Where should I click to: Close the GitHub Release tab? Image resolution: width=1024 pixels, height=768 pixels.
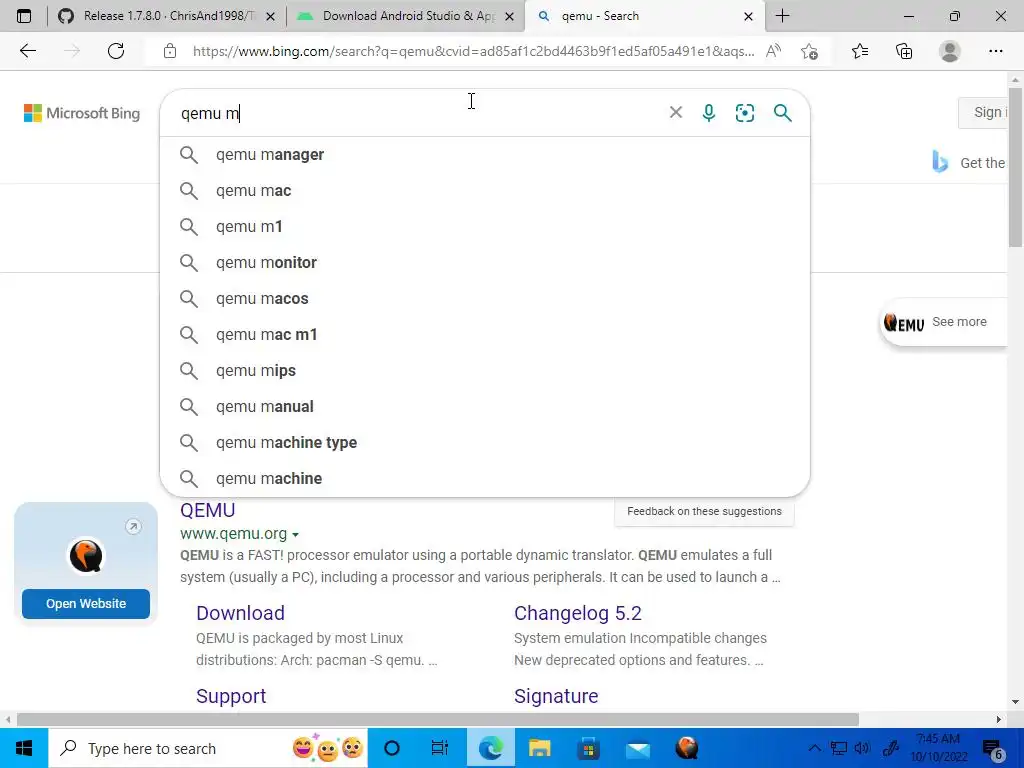[270, 16]
